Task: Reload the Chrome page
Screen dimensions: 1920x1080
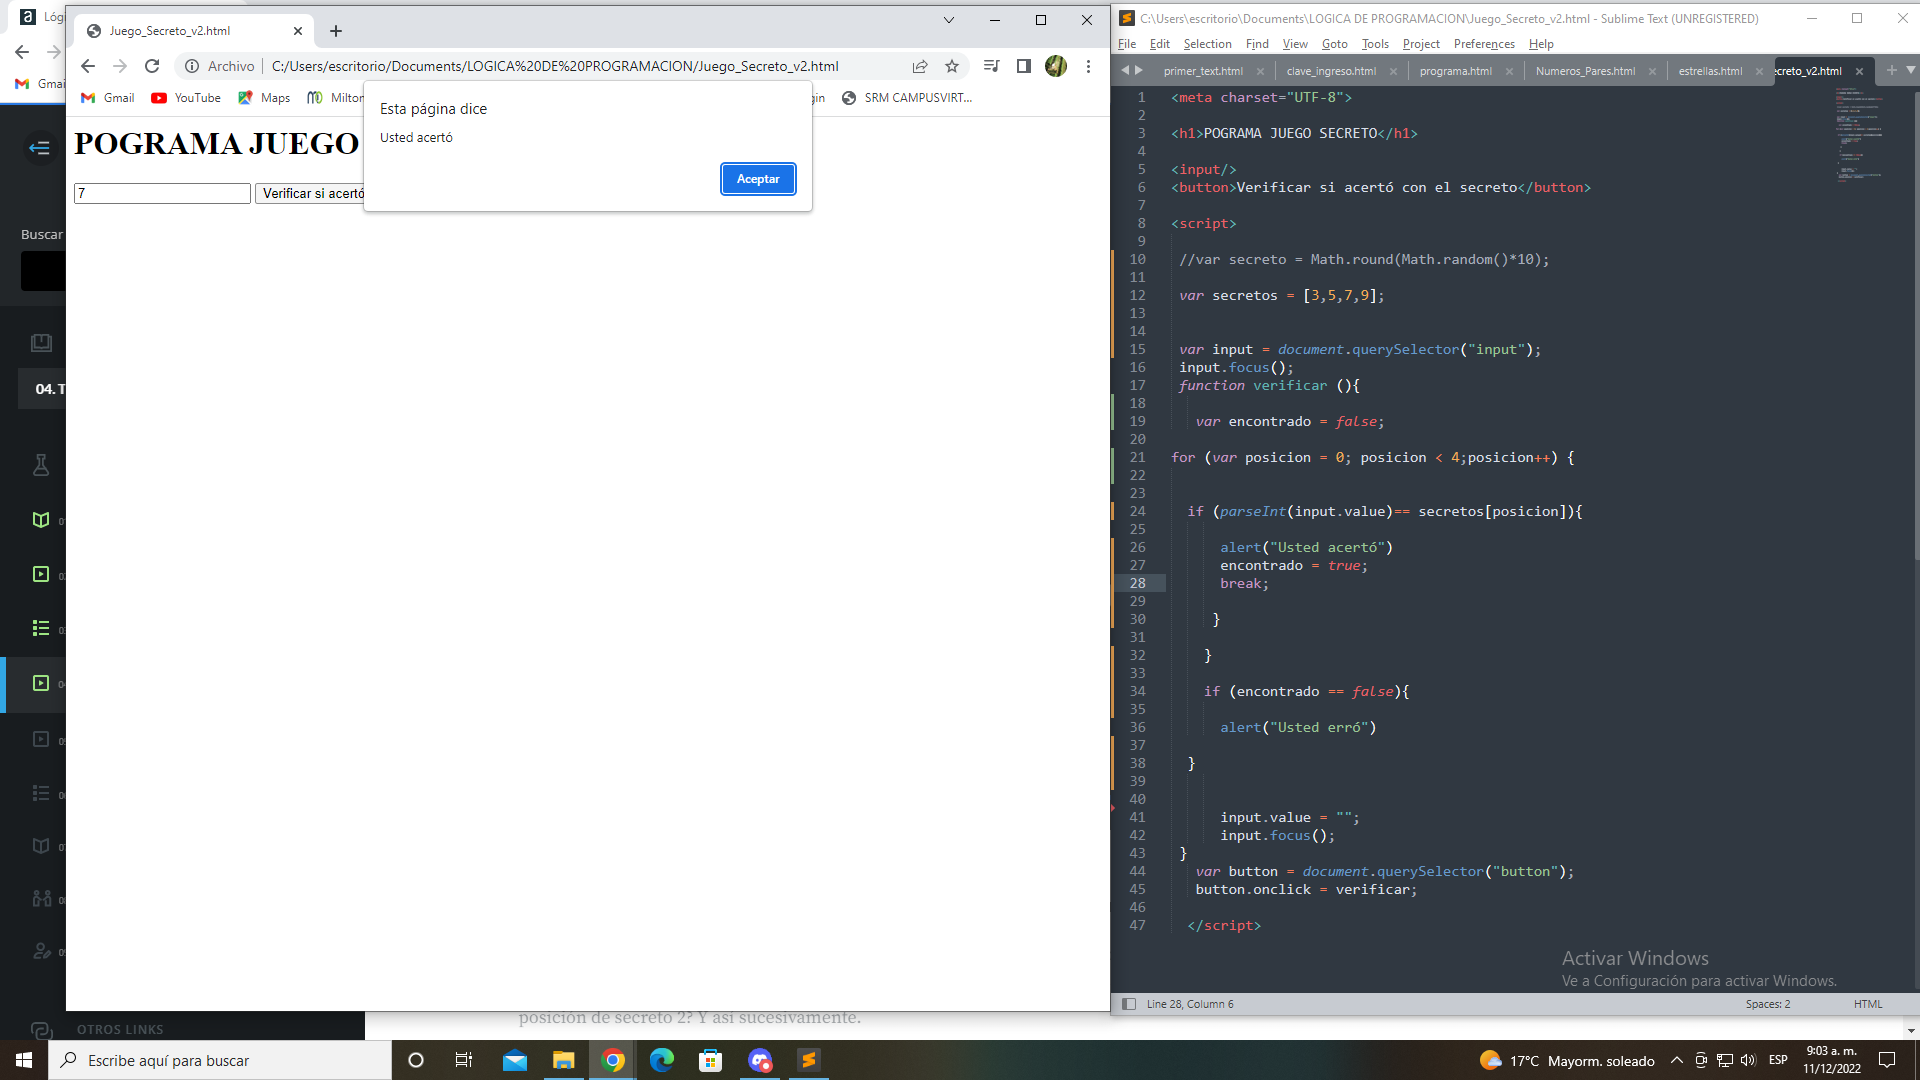Action: (x=152, y=66)
